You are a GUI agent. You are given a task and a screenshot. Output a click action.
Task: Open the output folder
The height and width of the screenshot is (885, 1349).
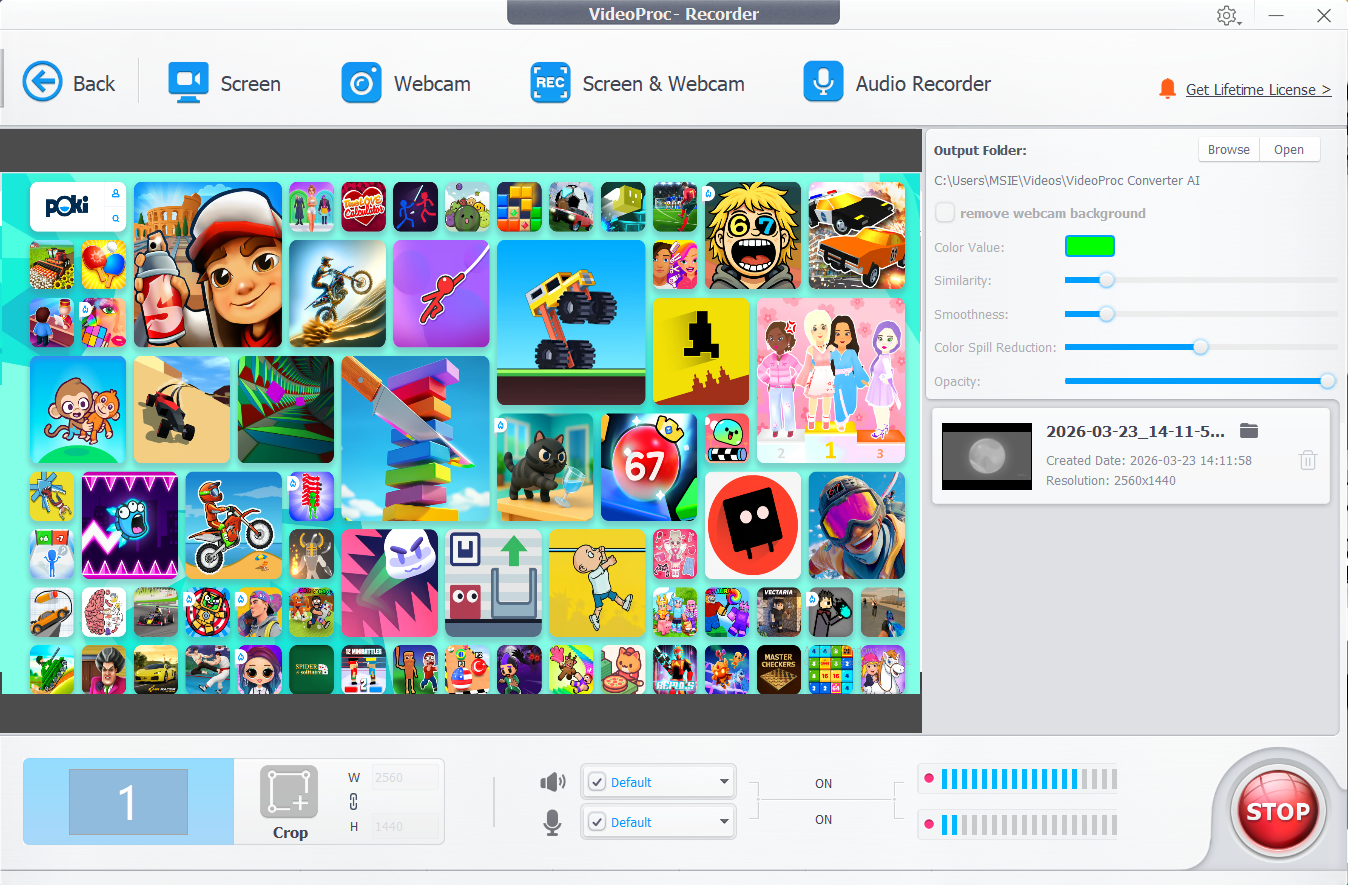1289,150
